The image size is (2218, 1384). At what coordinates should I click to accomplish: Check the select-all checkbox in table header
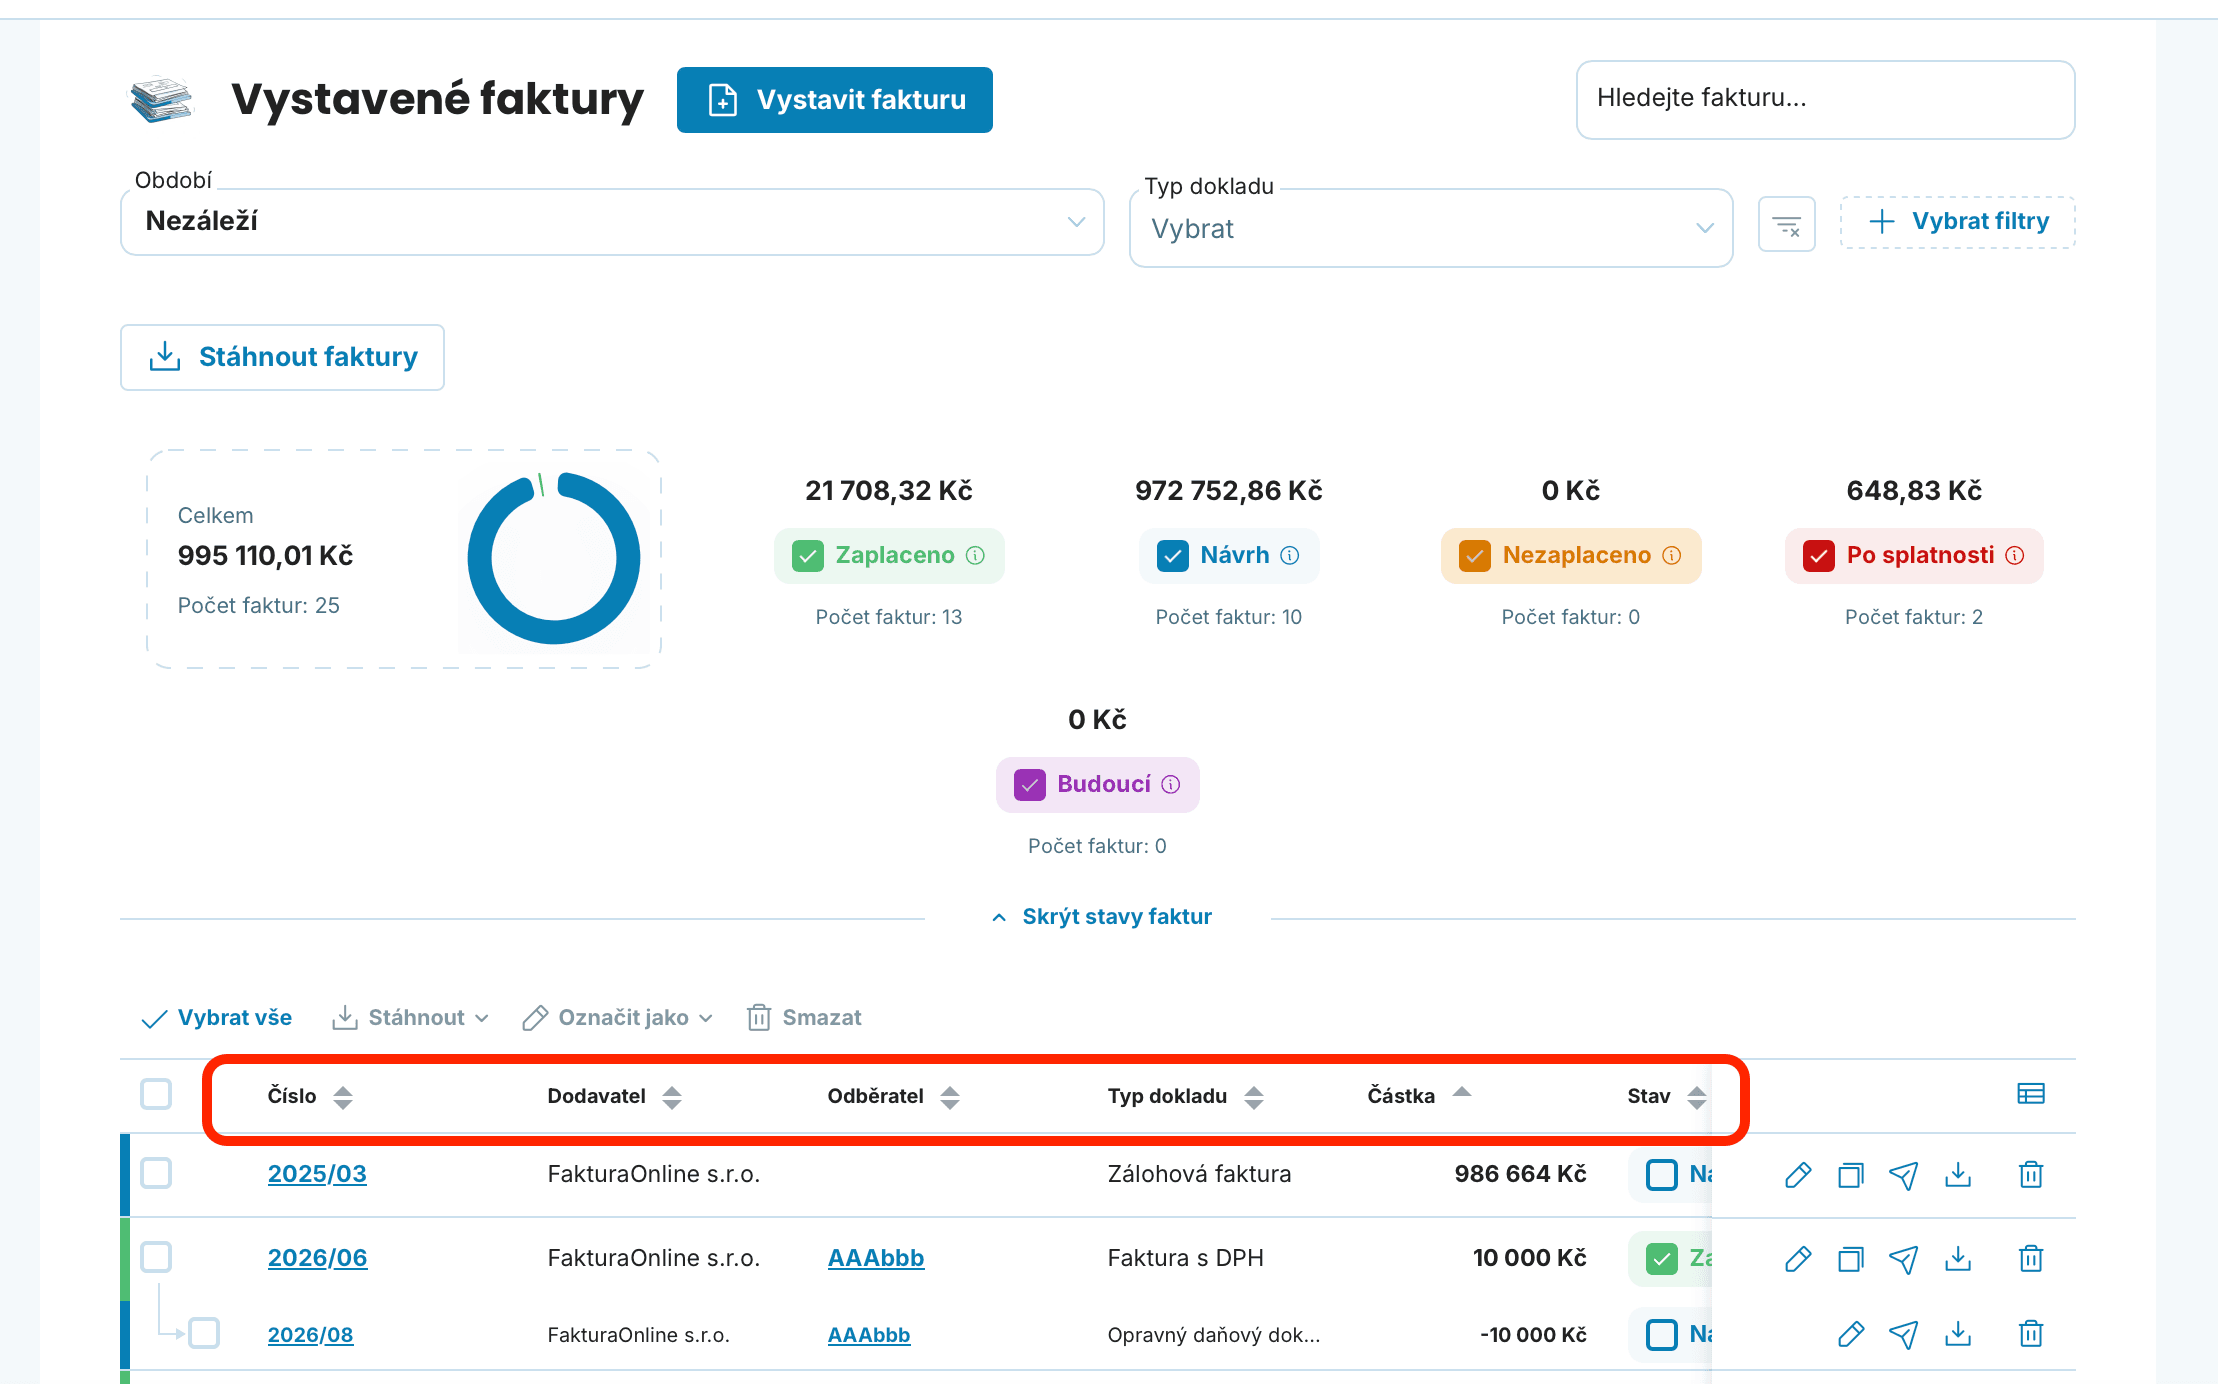(156, 1094)
